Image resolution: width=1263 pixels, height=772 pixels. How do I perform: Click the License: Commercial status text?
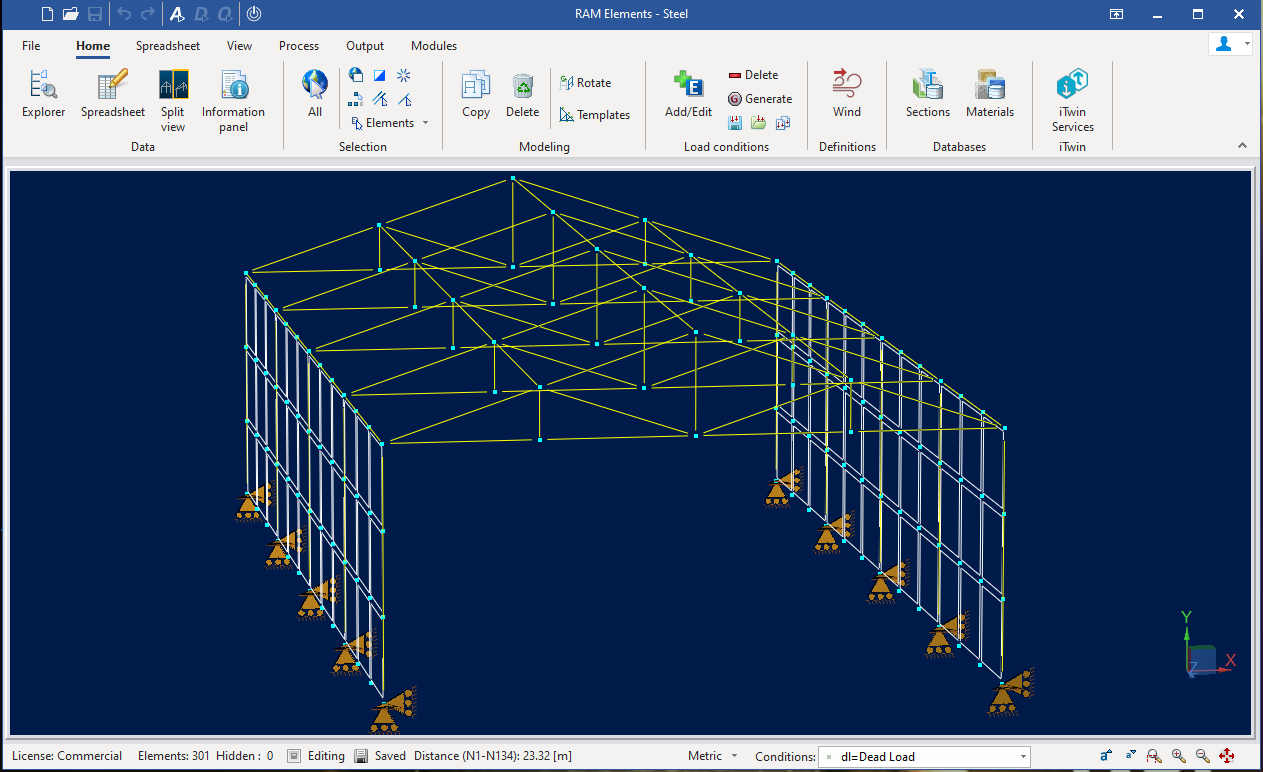coord(67,756)
